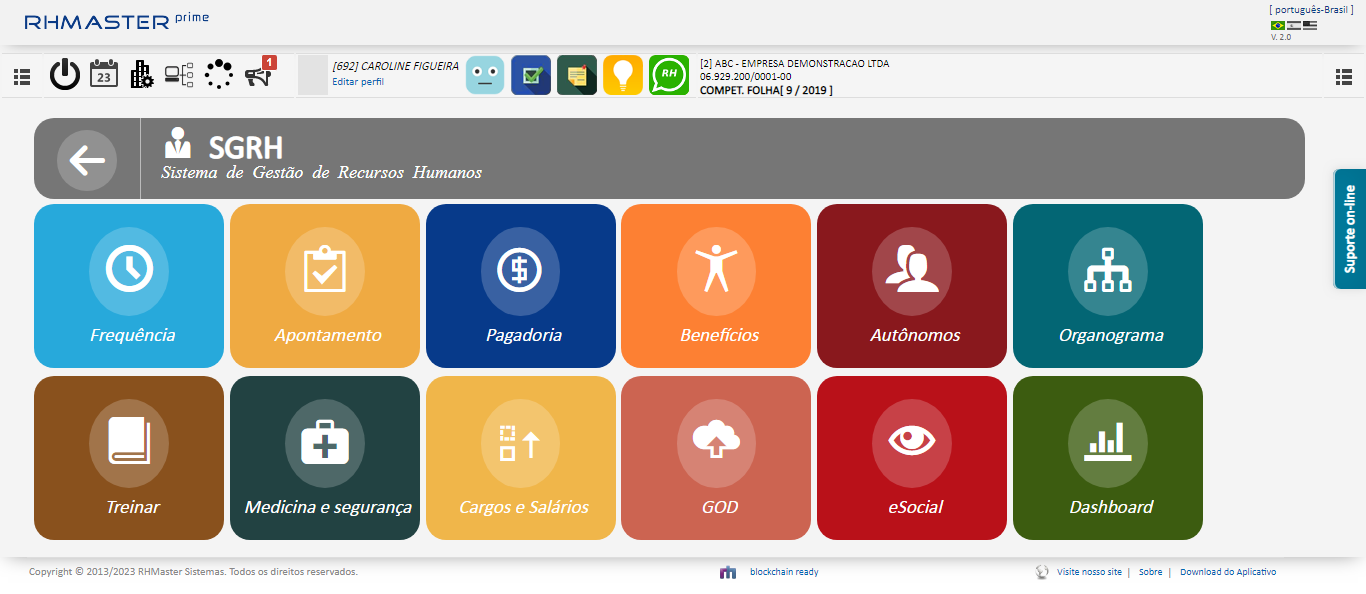This screenshot has width=1366, height=594.
Task: Open the company building settings icon
Action: point(142,75)
